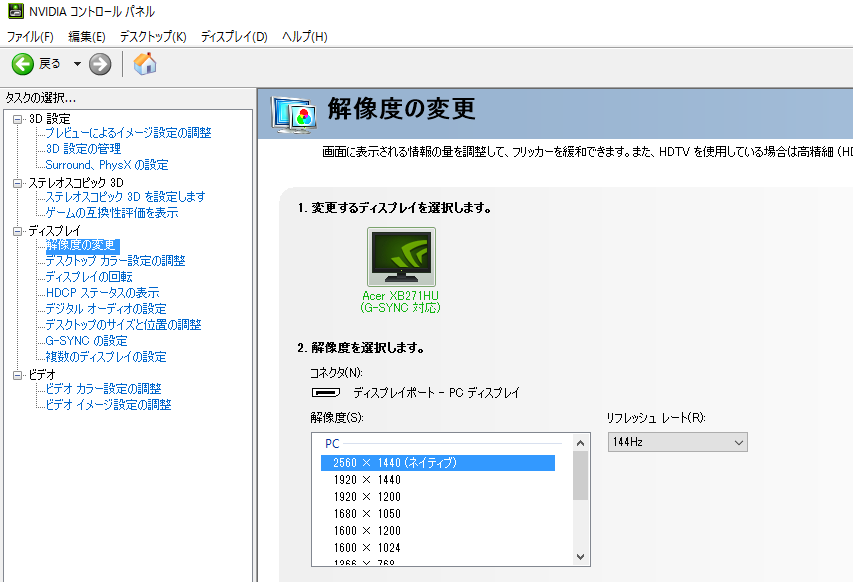Collapse the ディスプレイ tree node
This screenshot has width=853, height=582.
click(x=18, y=231)
